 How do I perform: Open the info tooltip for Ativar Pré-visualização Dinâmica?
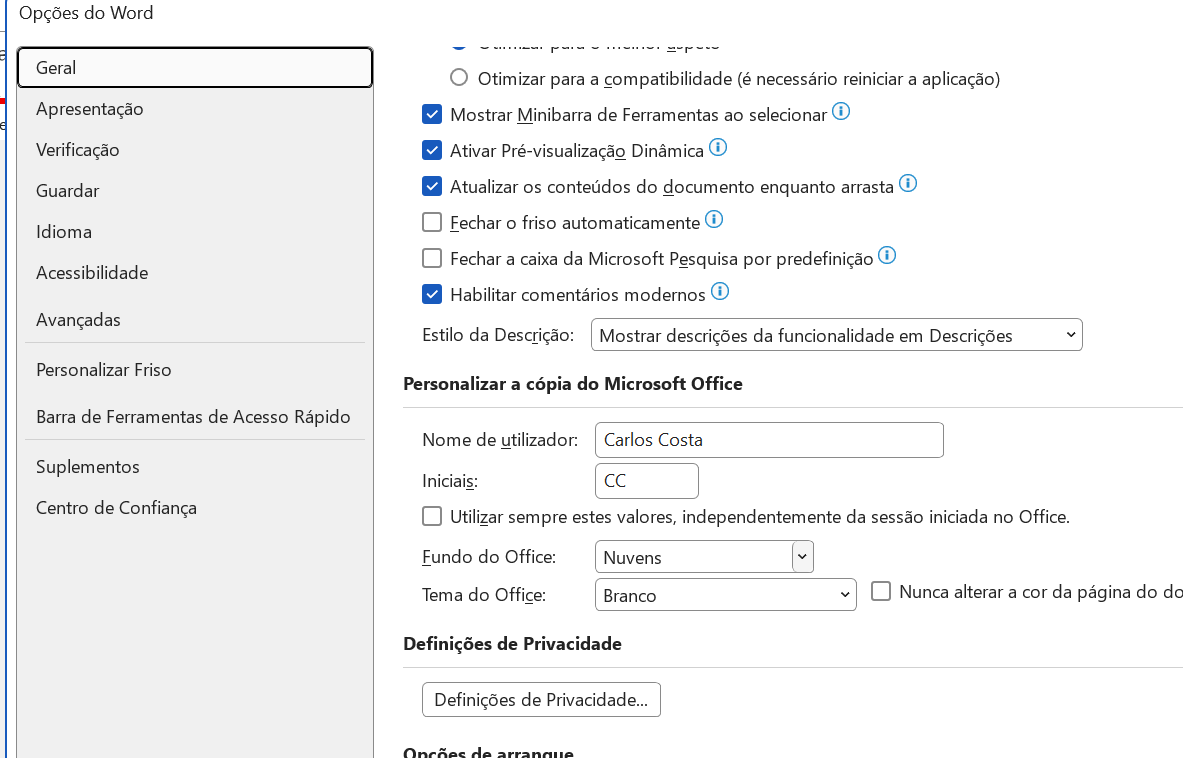coord(717,147)
